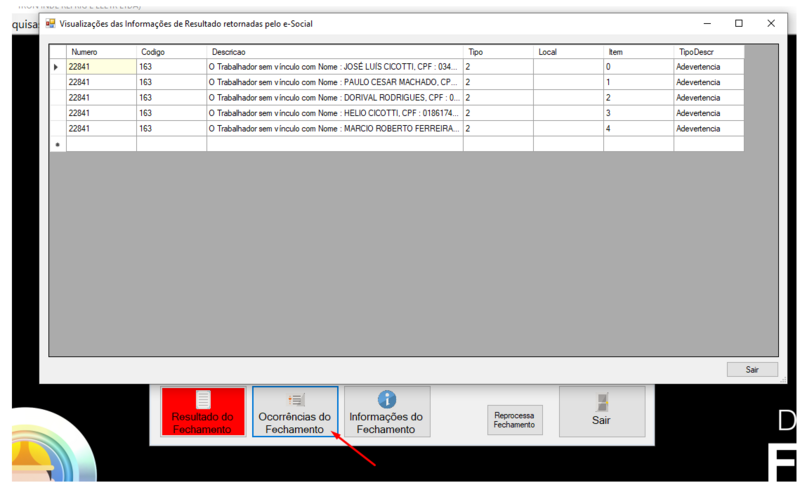This screenshot has height=490, width=800.
Task: Select the empty Local cell in the JOSÉ LUÍS CICOTTI row
Action: click(x=568, y=67)
